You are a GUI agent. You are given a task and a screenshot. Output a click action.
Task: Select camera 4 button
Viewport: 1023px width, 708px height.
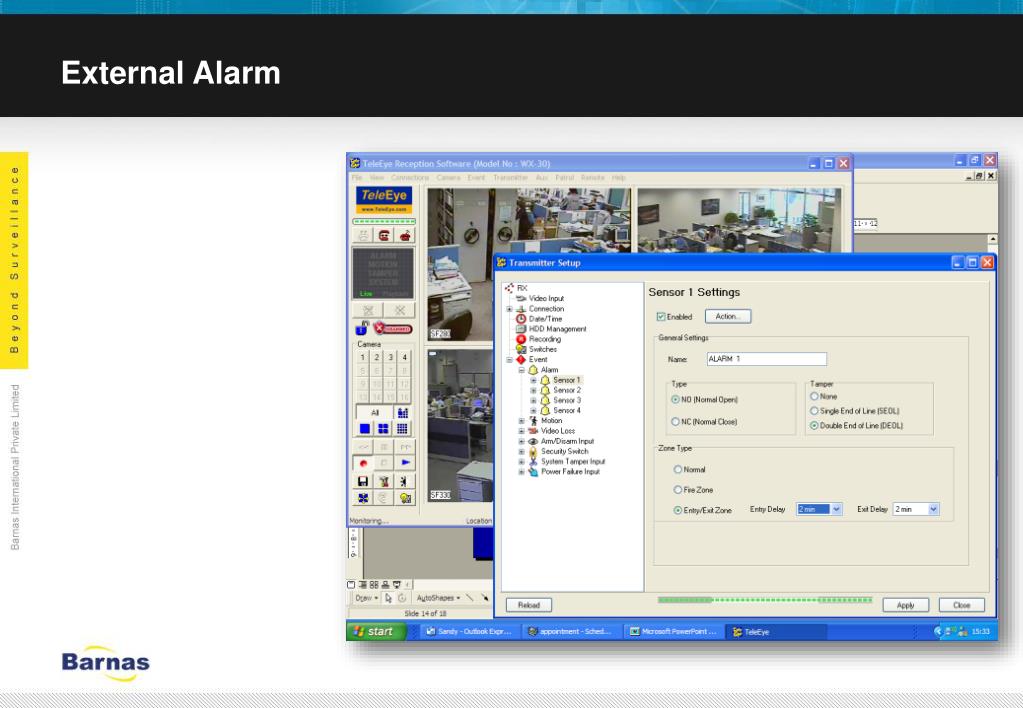(405, 357)
